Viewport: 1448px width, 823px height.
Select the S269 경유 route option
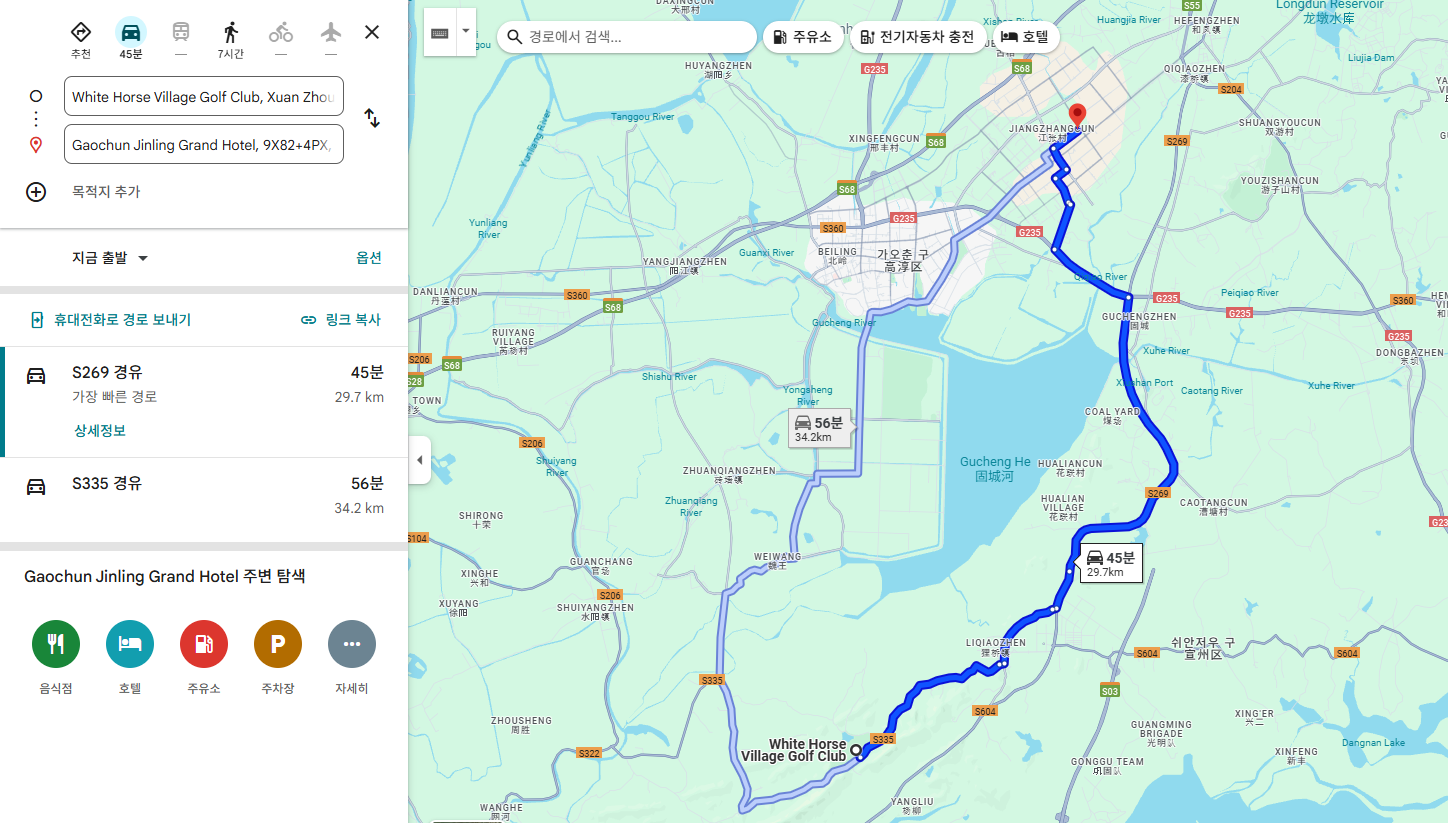tap(204, 402)
